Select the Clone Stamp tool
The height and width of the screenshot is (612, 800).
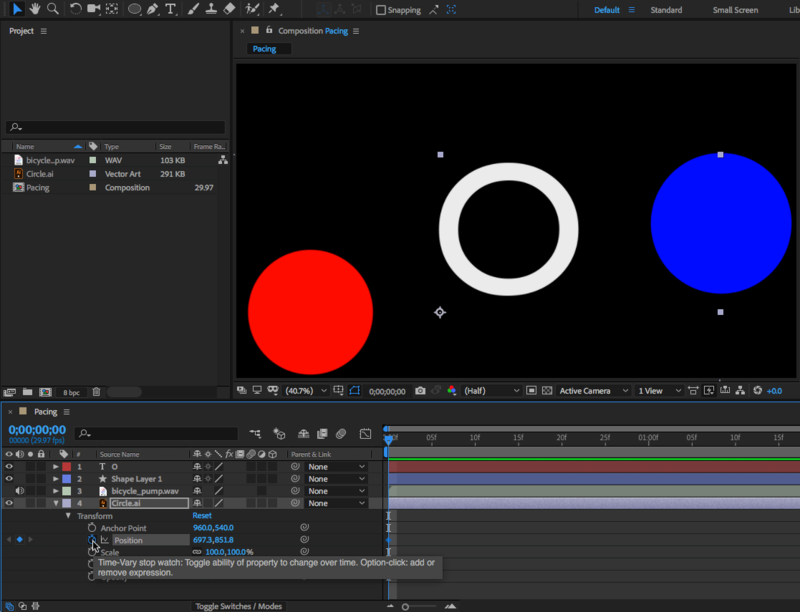(x=210, y=9)
